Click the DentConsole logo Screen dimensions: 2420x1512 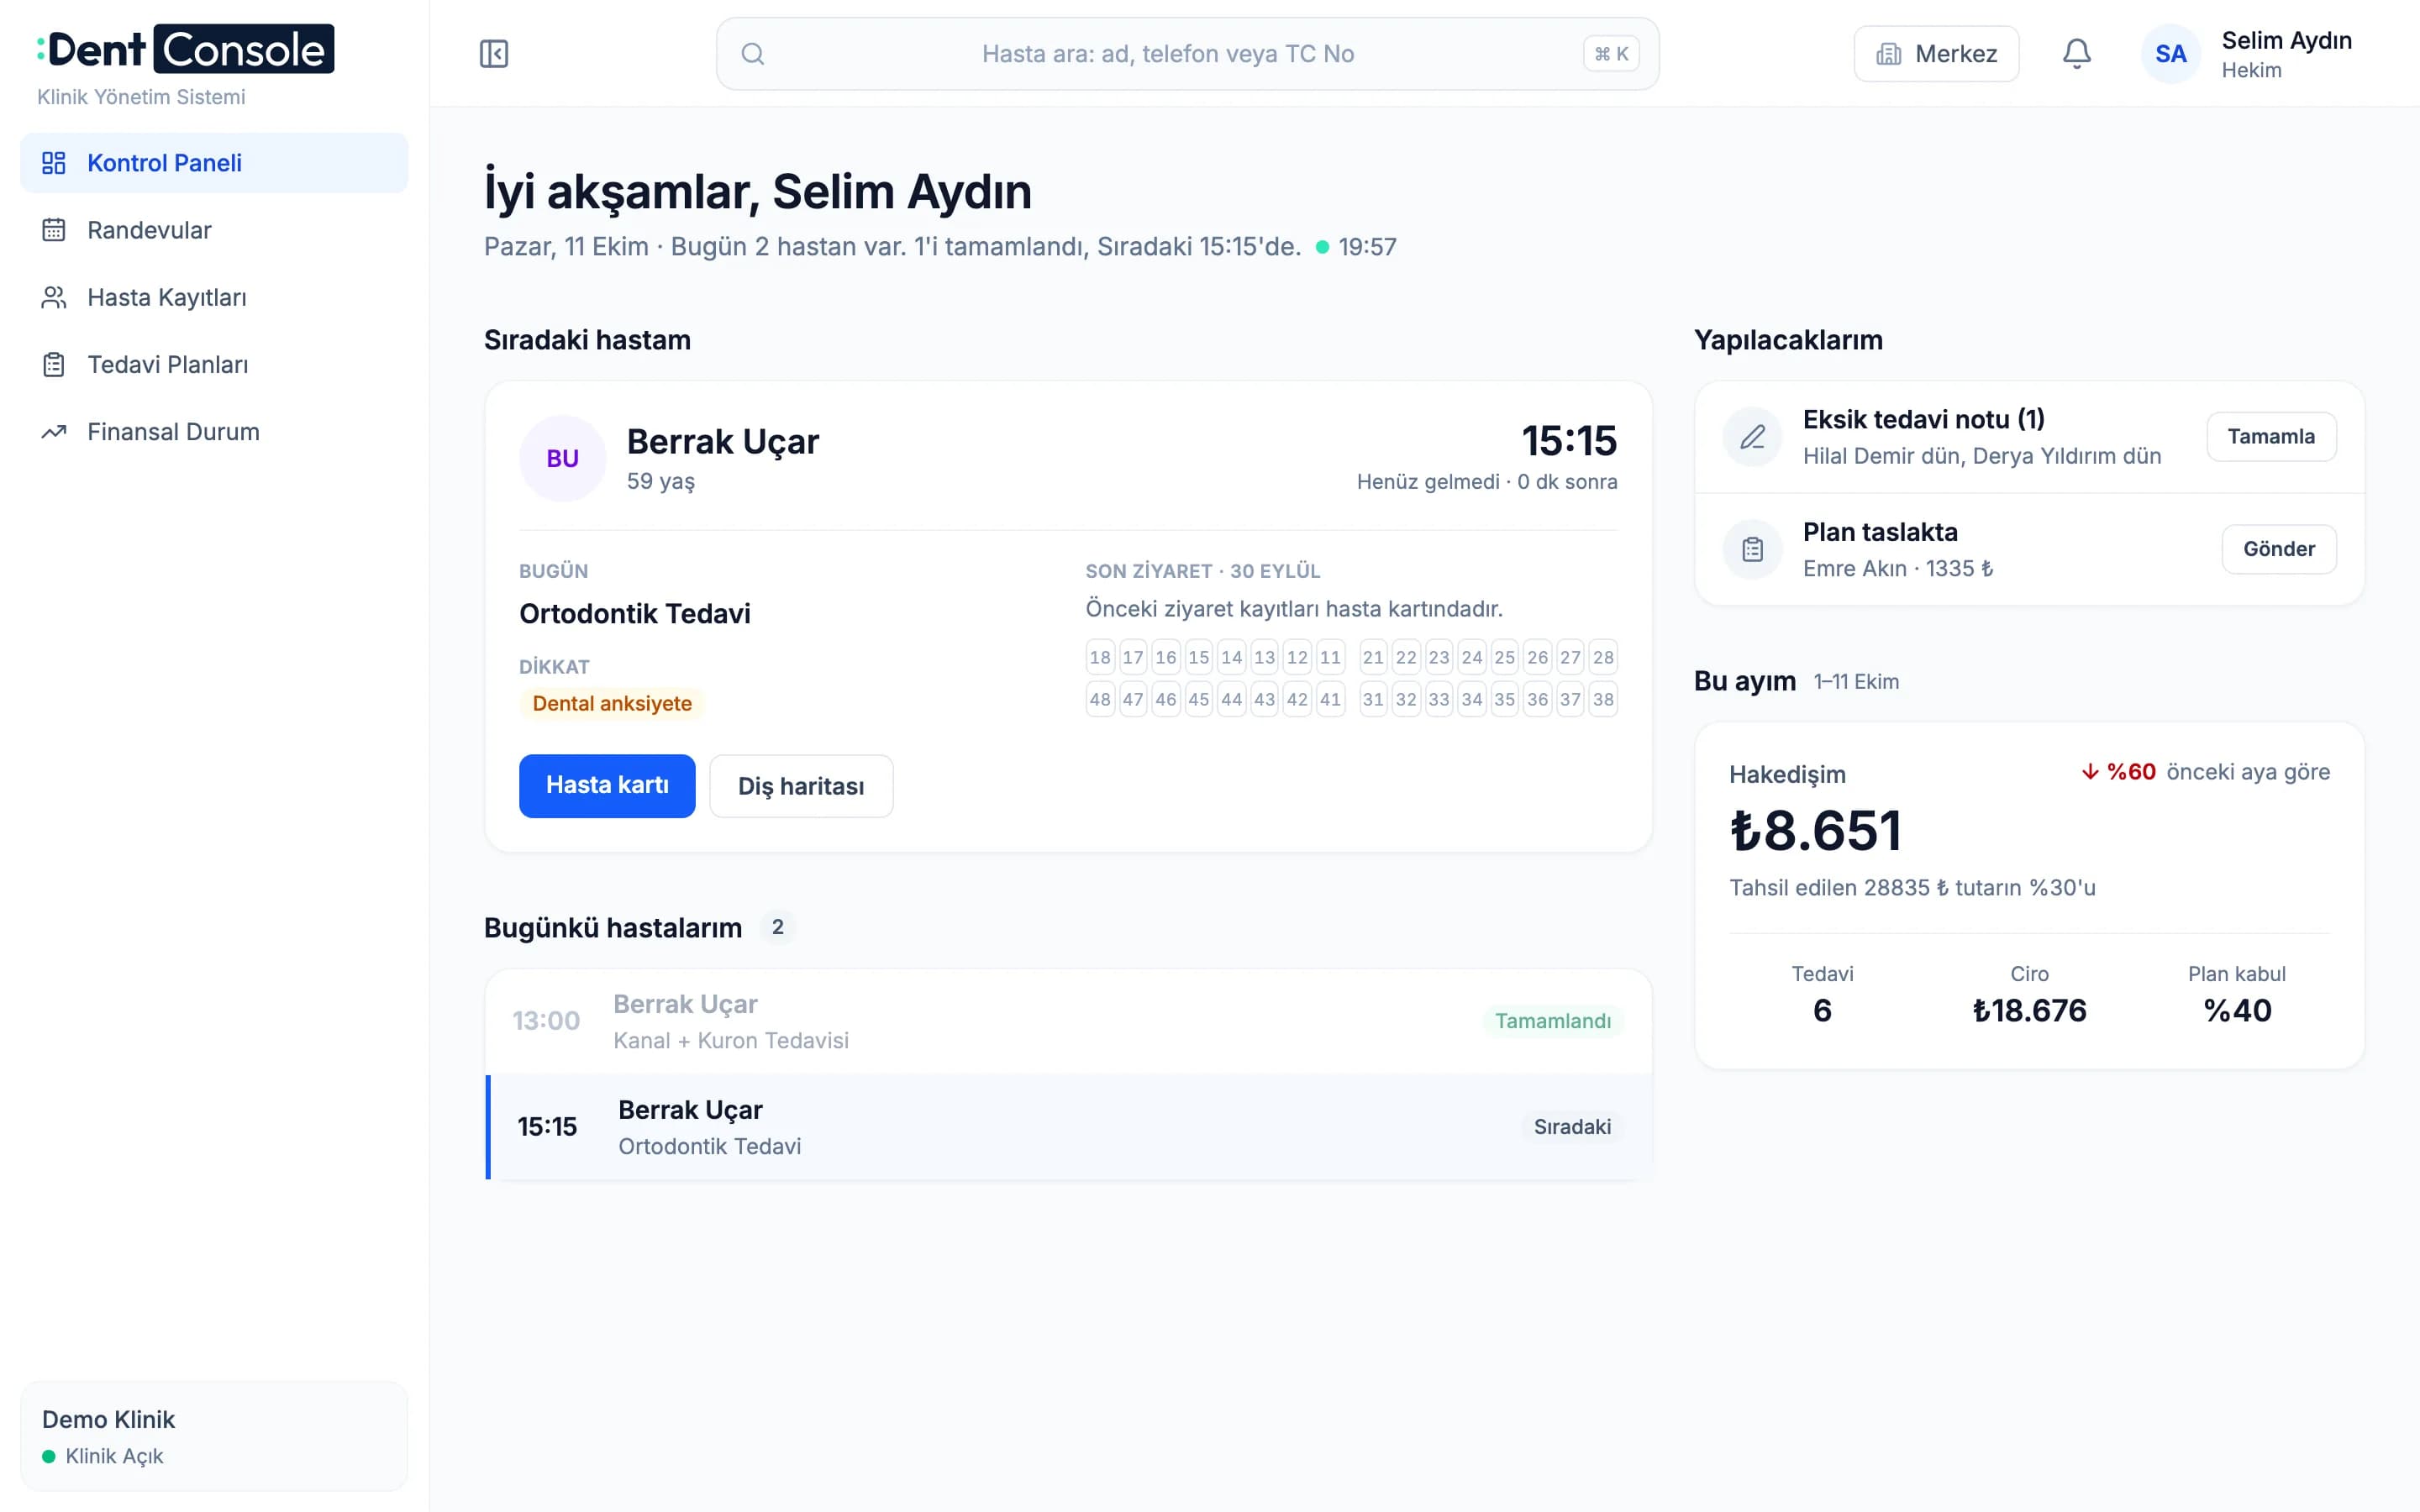[186, 49]
